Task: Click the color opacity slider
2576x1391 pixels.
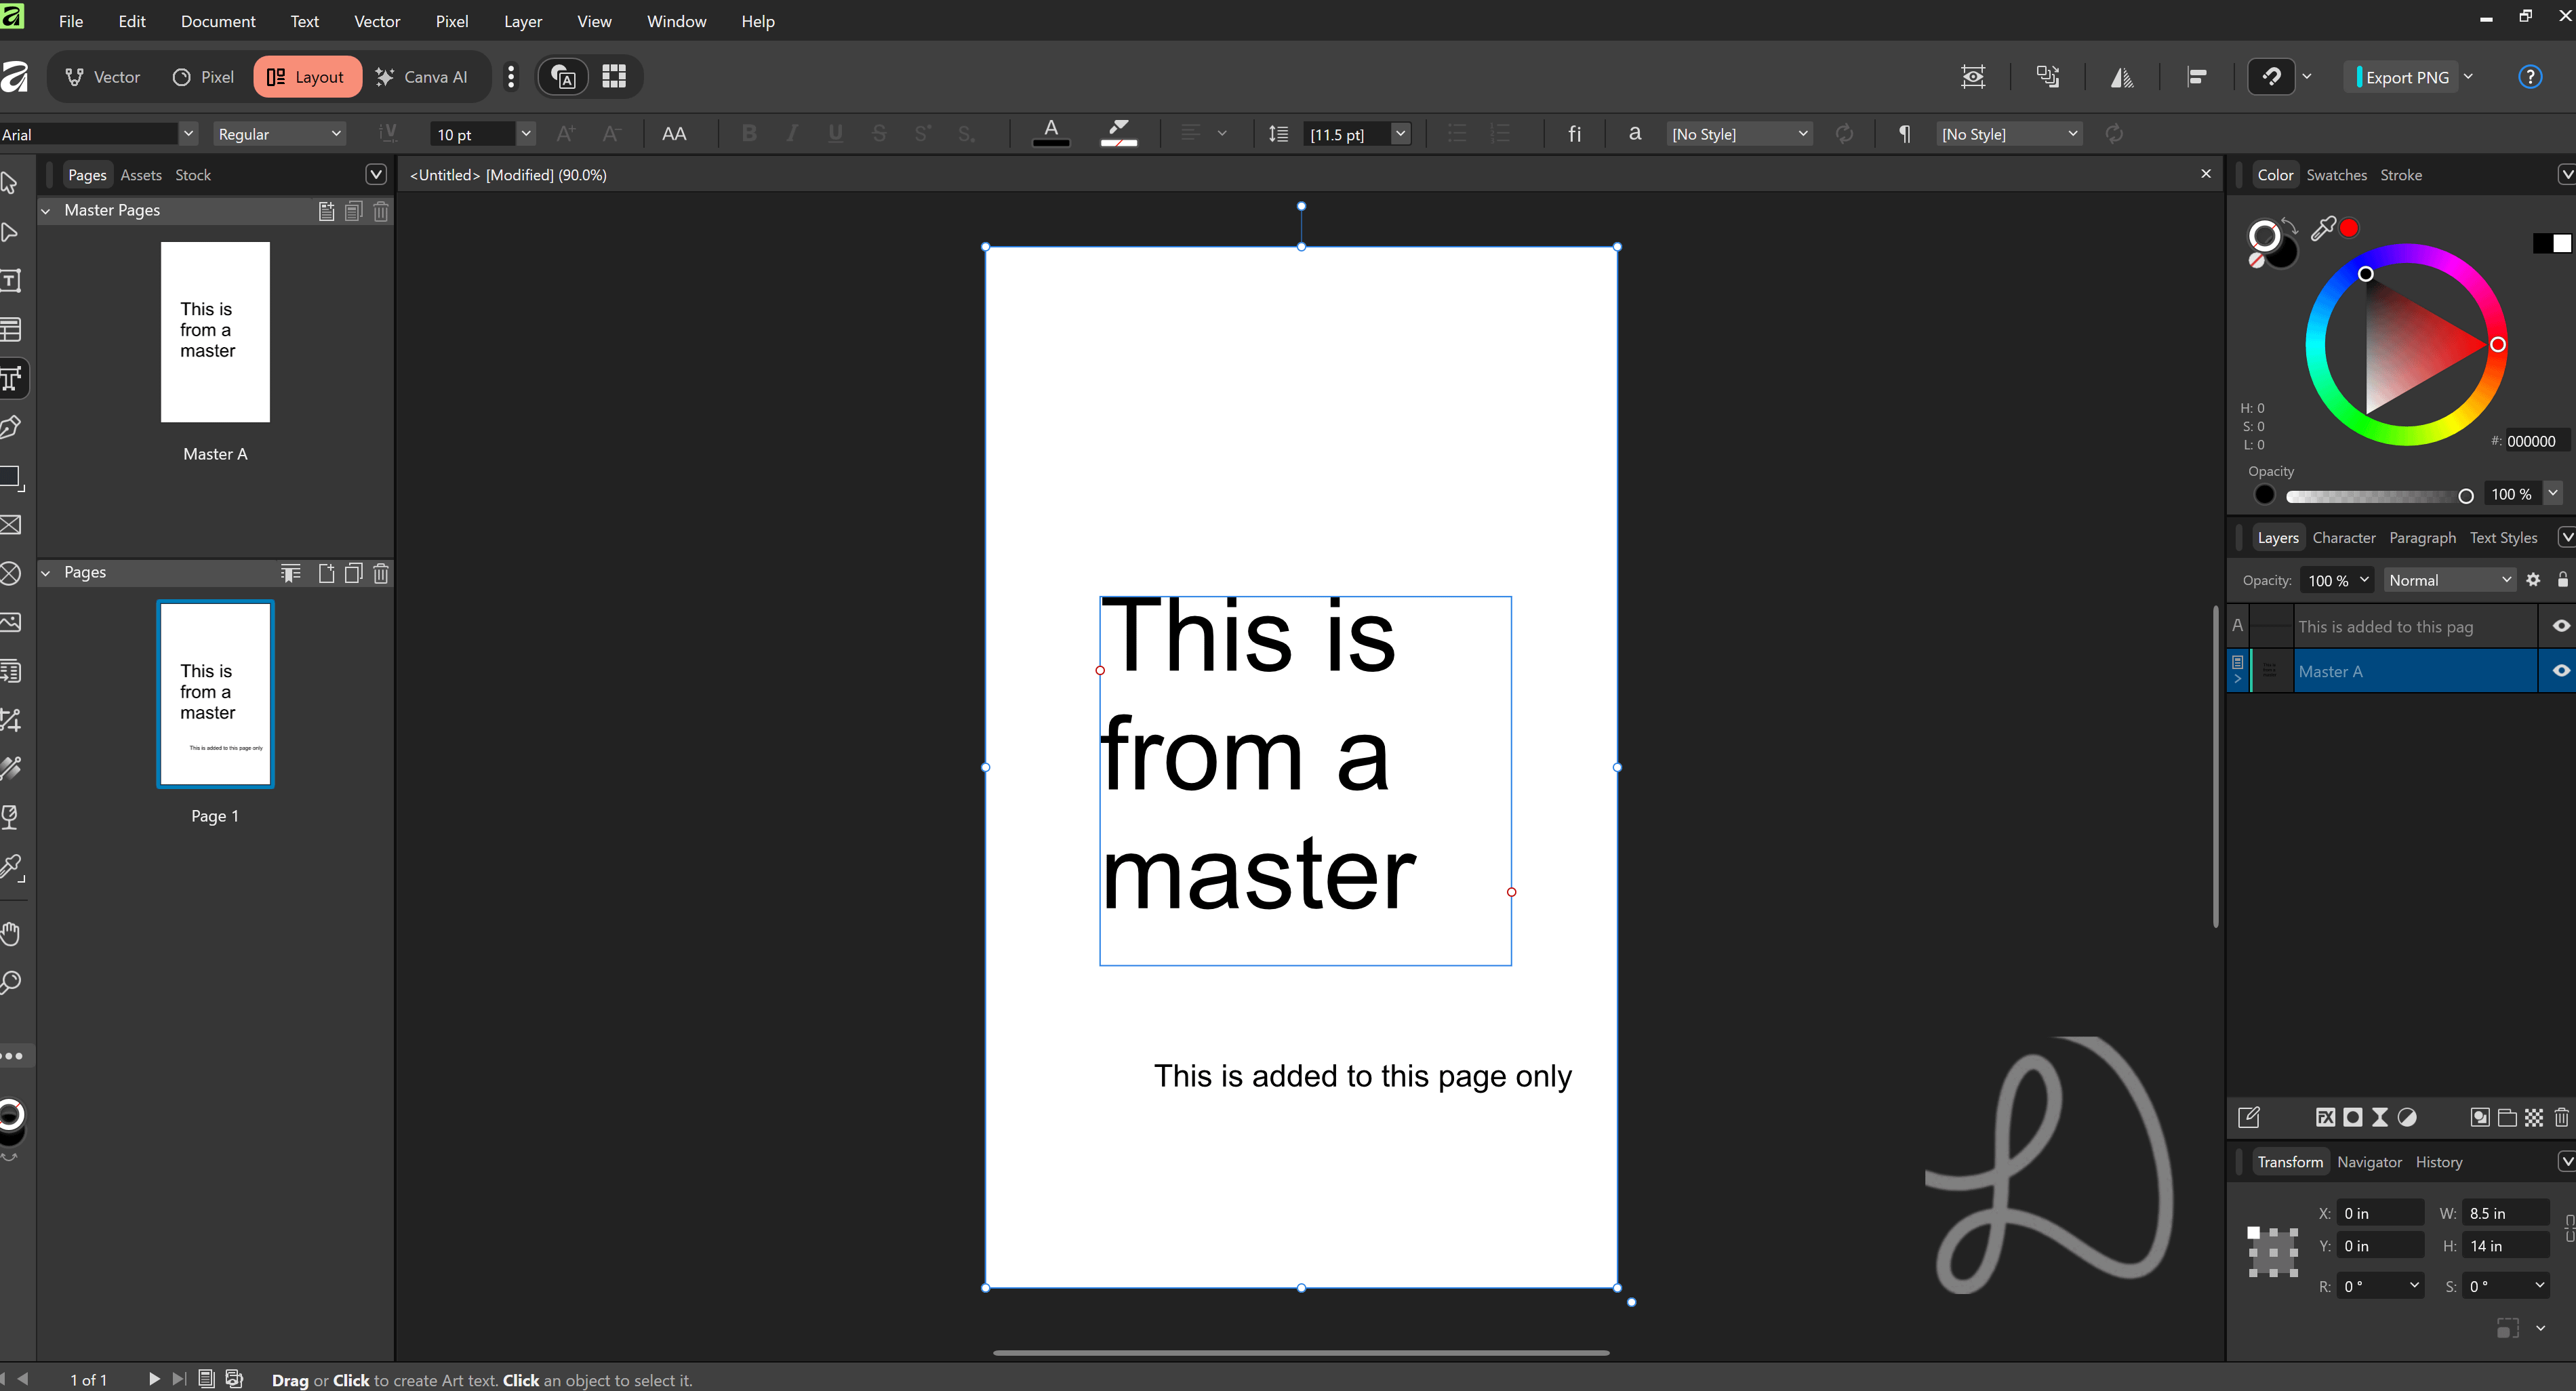Action: tap(2379, 496)
